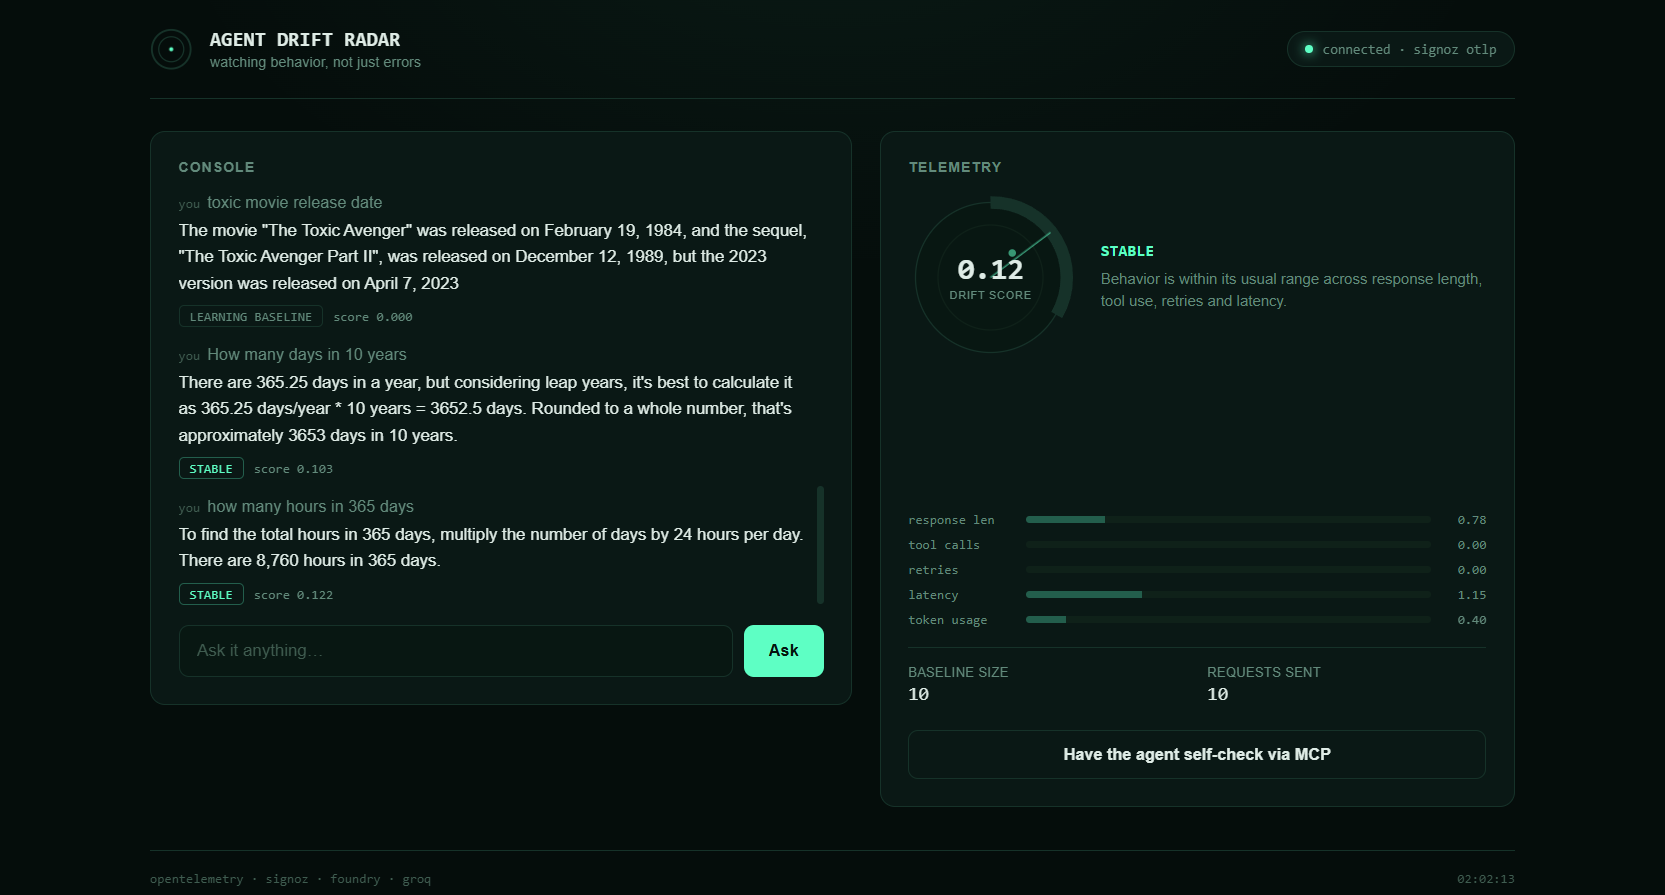Click the green connected status dot
The width and height of the screenshot is (1665, 895).
(1308, 49)
